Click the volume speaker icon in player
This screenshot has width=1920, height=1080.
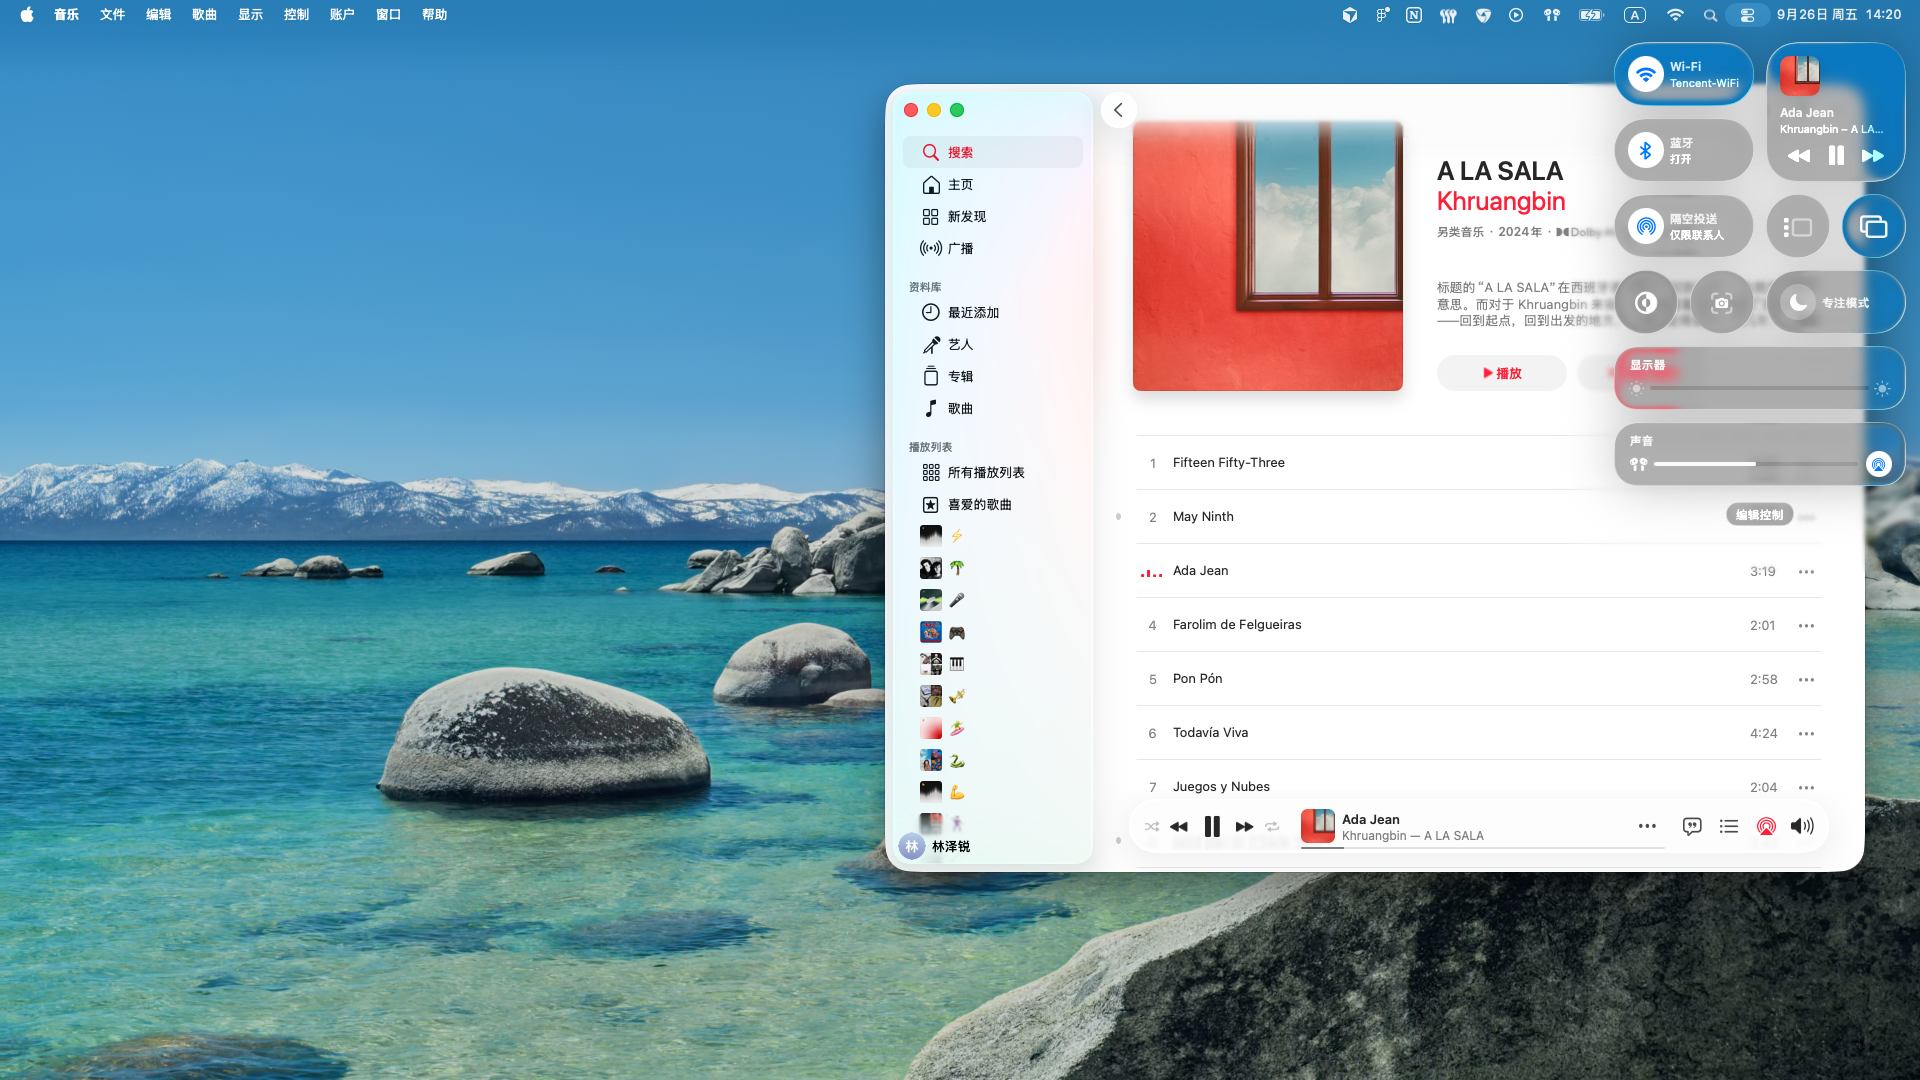click(x=1802, y=826)
